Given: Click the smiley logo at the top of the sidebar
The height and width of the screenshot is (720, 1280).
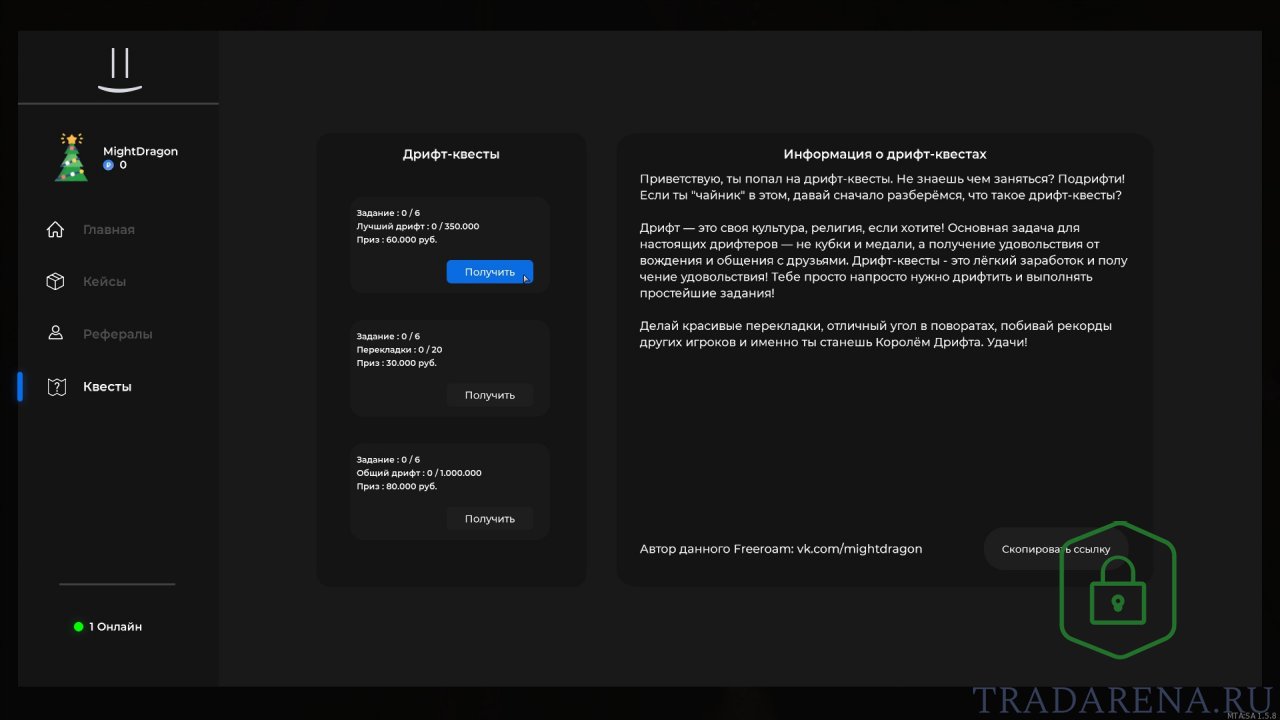Looking at the screenshot, I should coord(120,72).
